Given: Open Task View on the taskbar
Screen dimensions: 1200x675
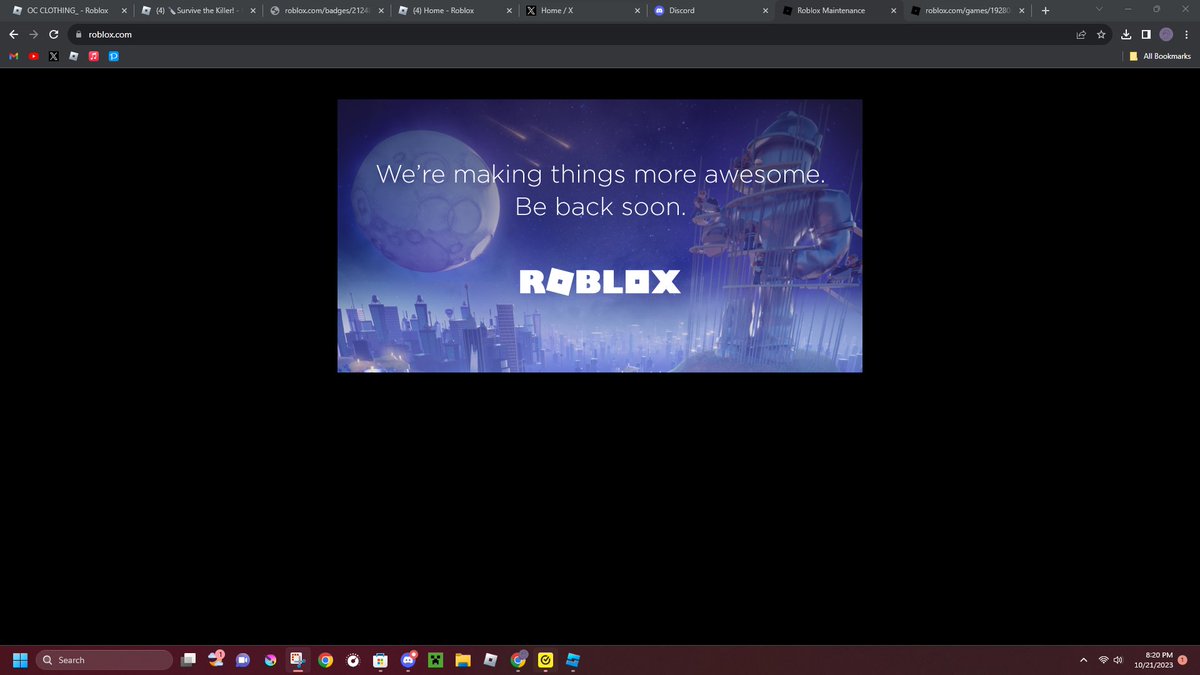Looking at the screenshot, I should click(190, 660).
